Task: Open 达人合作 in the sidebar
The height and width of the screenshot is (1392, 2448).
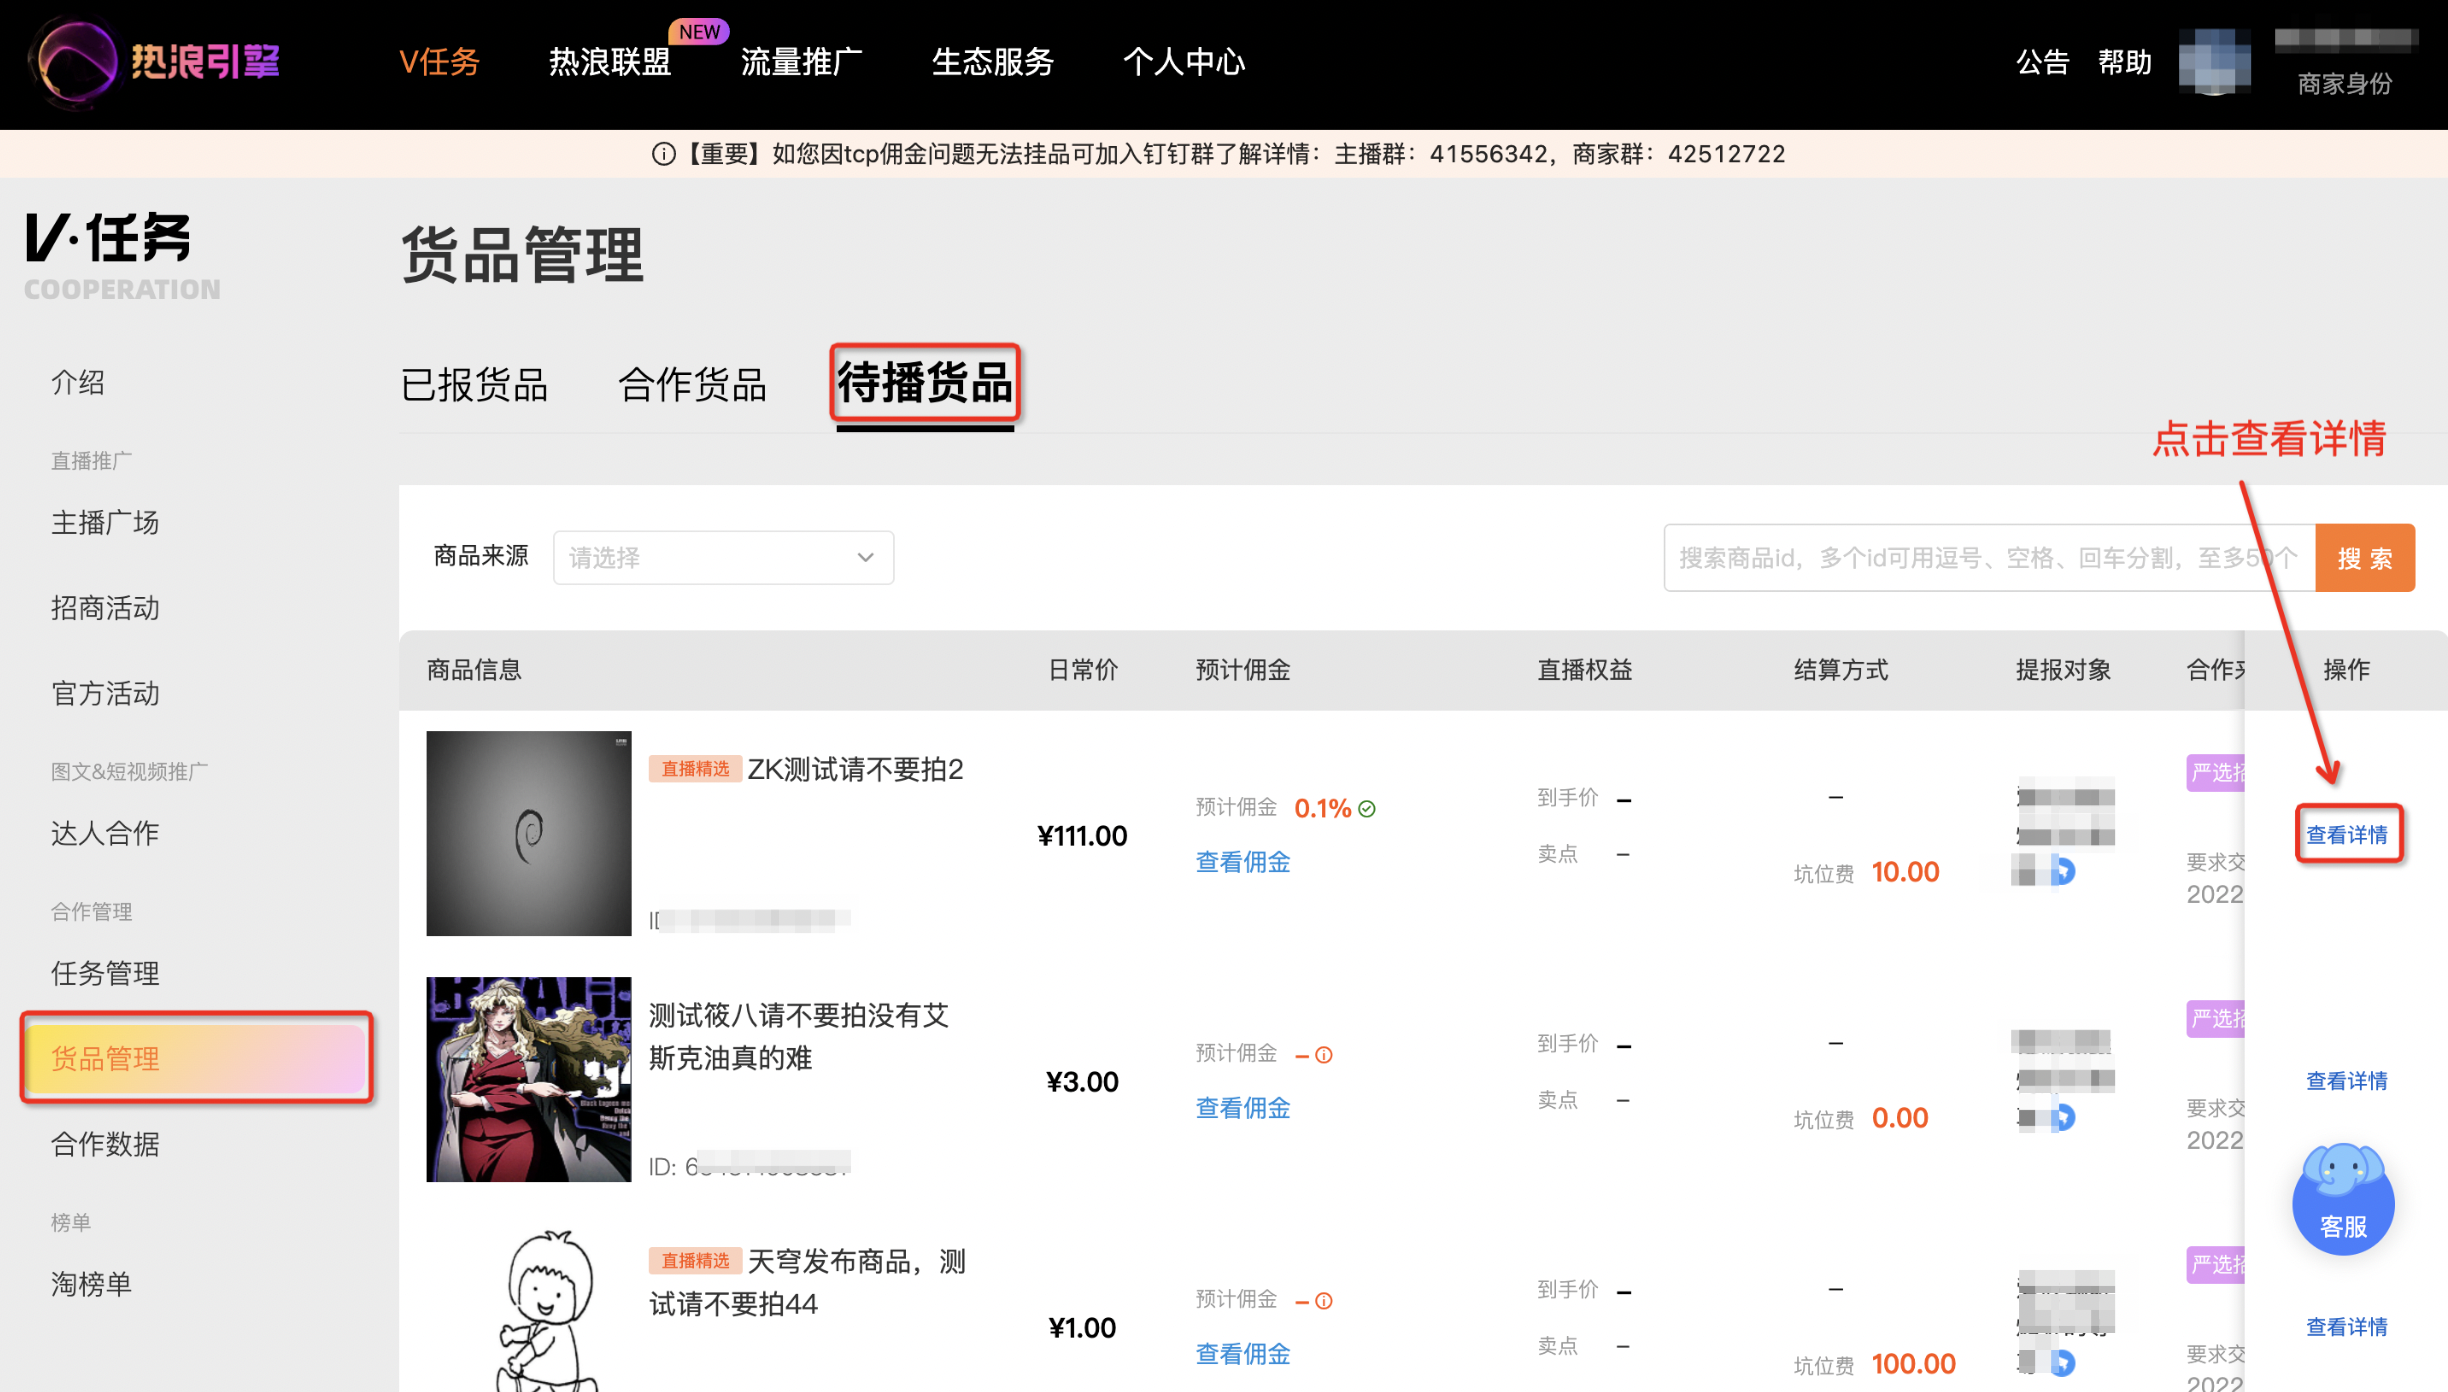Action: coord(105,833)
